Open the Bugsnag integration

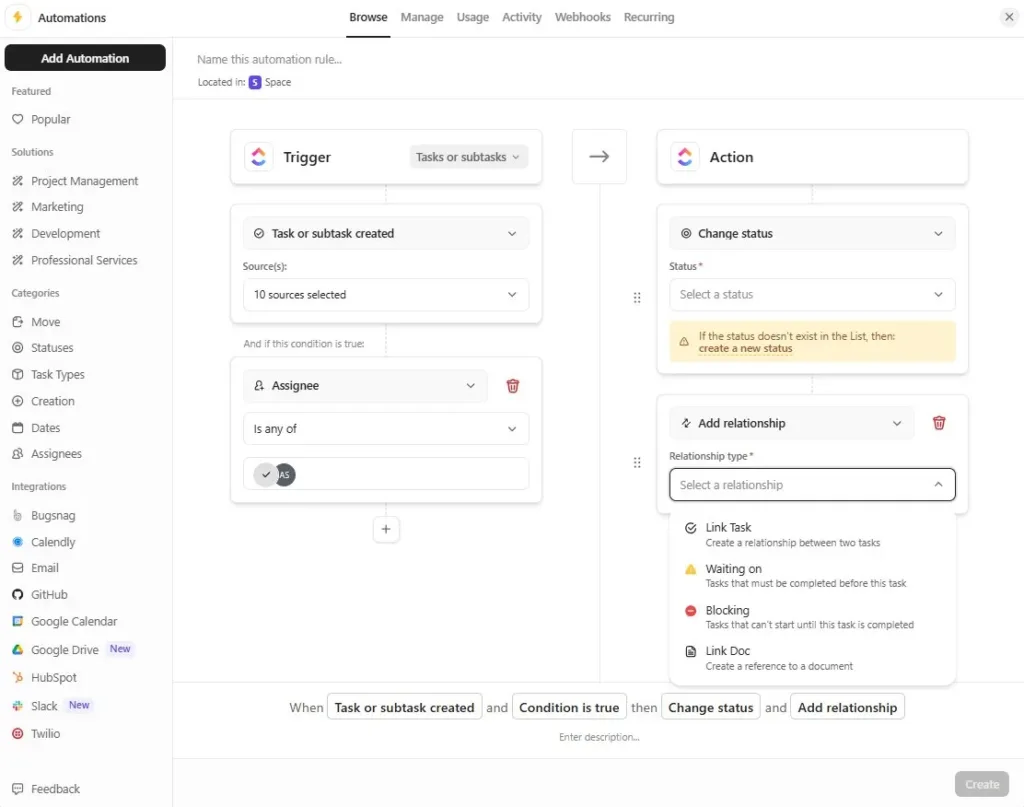[44, 516]
